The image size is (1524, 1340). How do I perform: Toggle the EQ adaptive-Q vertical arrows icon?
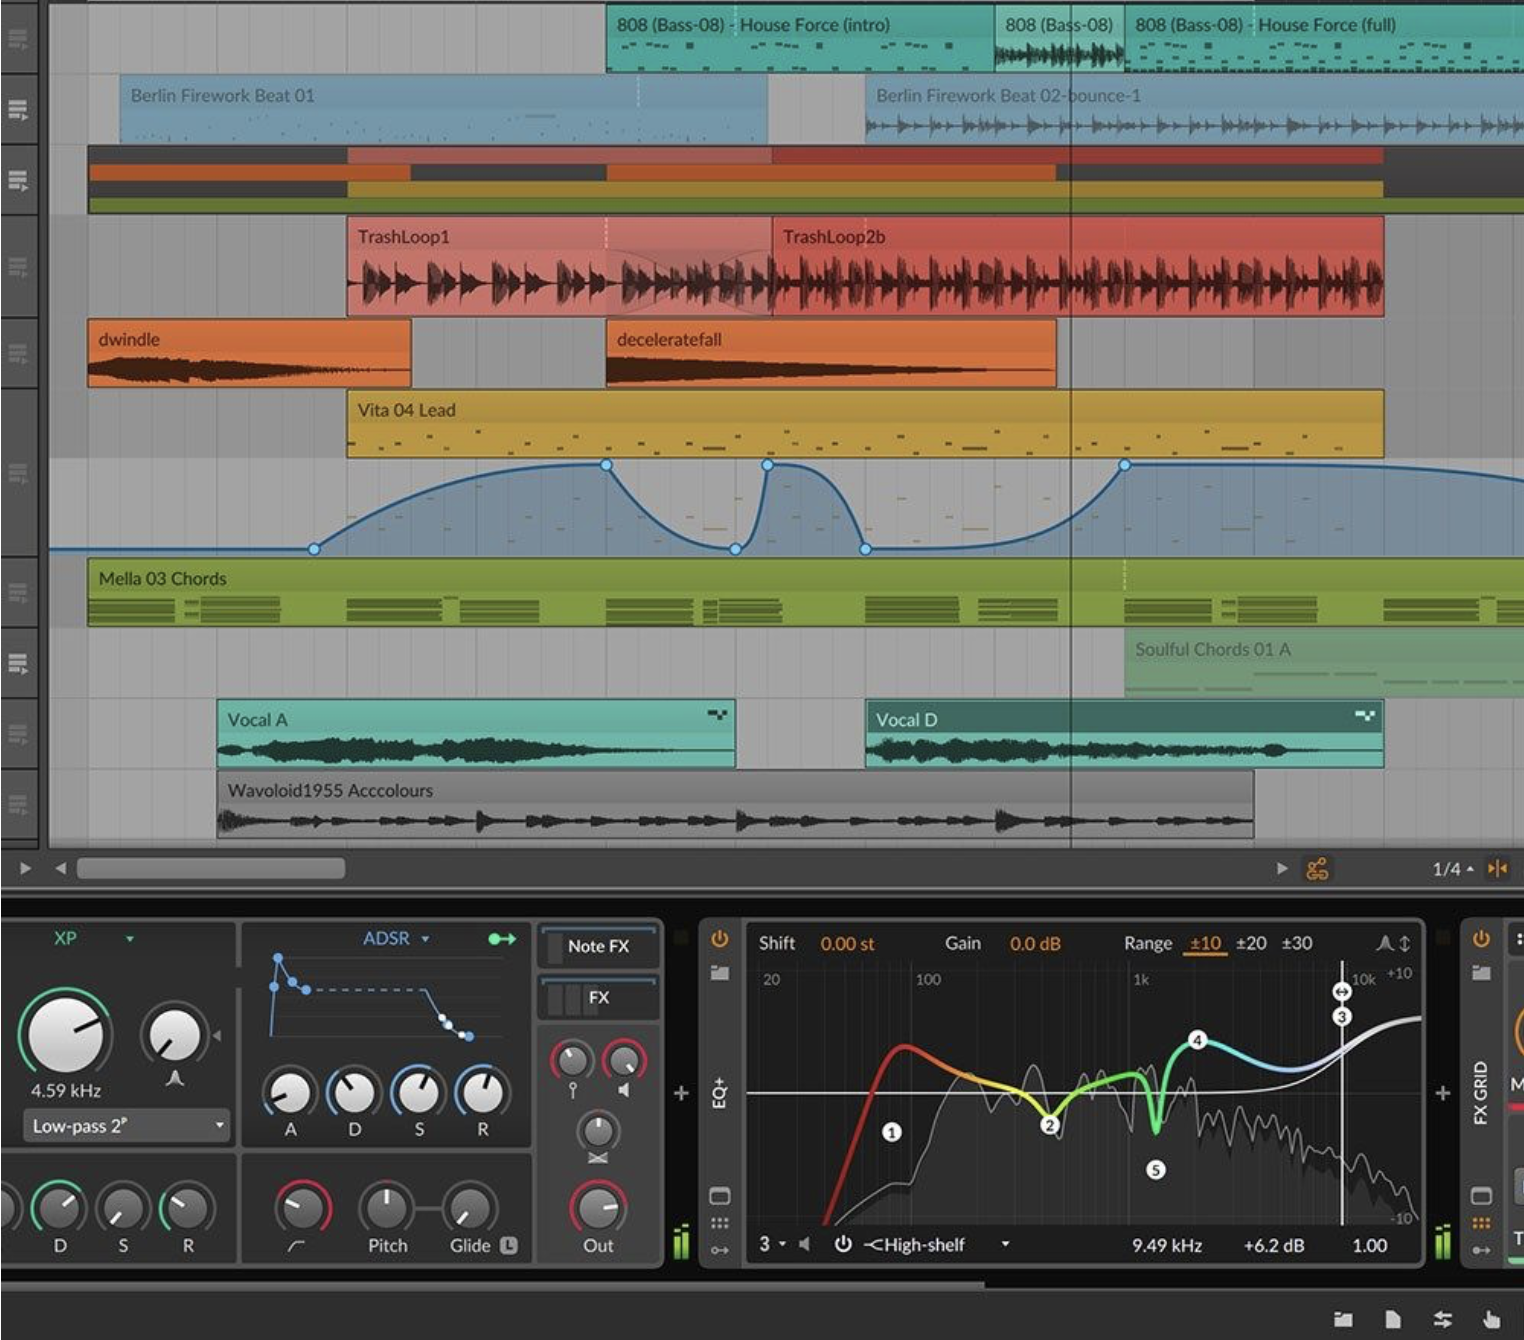1405,943
